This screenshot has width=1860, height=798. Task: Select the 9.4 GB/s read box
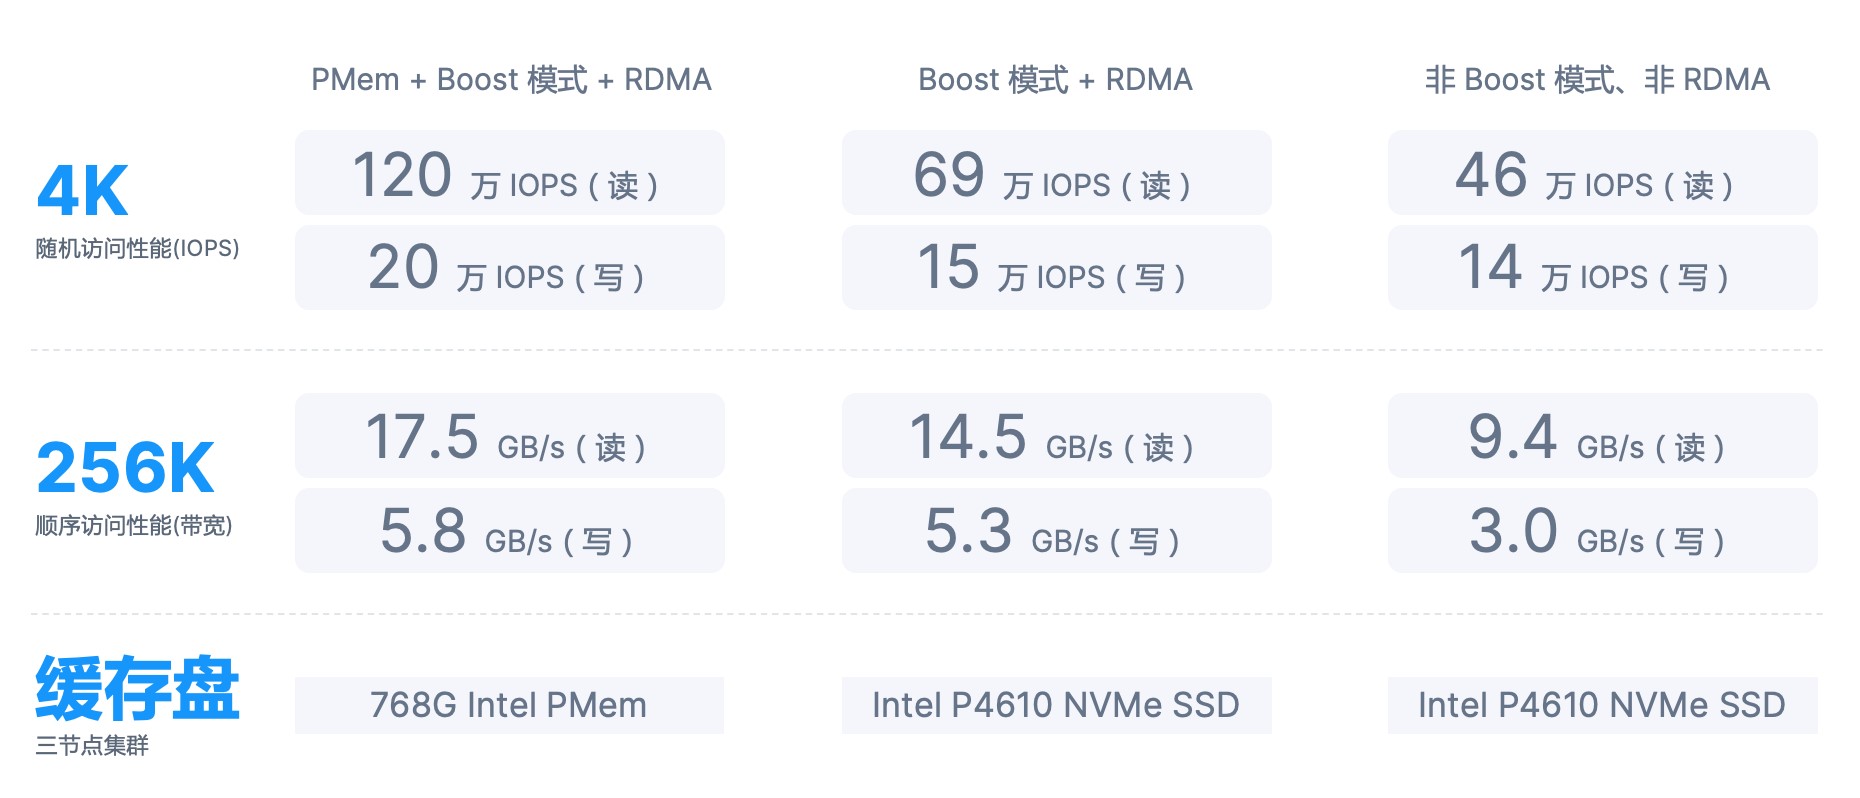coord(1602,436)
